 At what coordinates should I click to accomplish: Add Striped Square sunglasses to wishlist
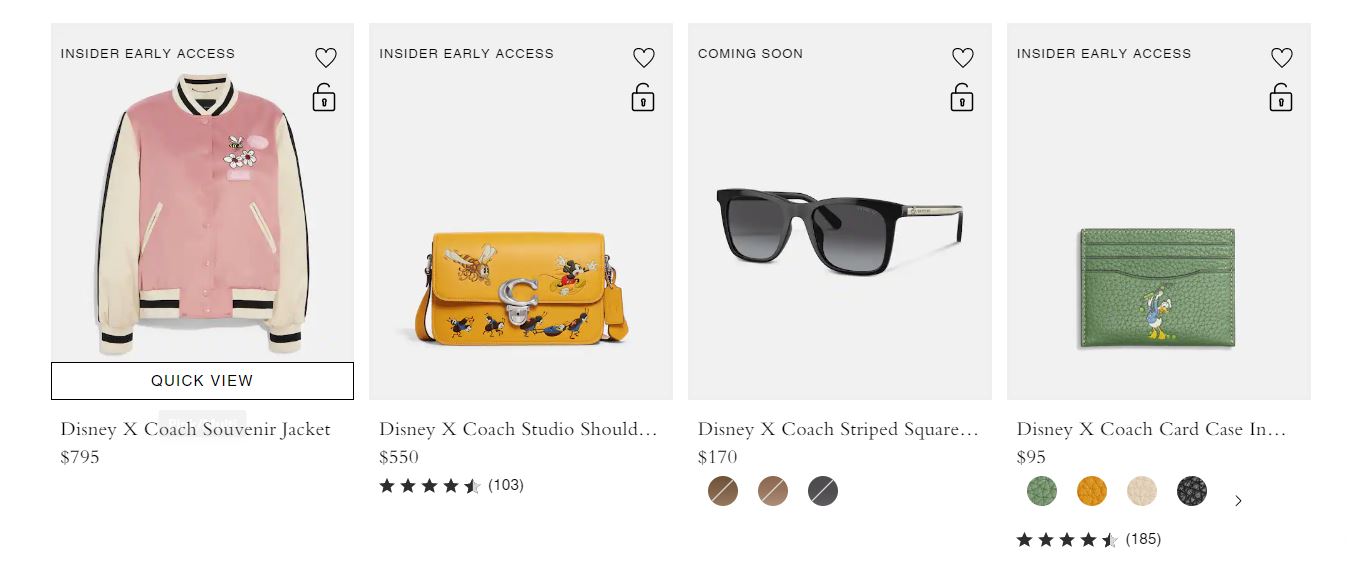(963, 58)
